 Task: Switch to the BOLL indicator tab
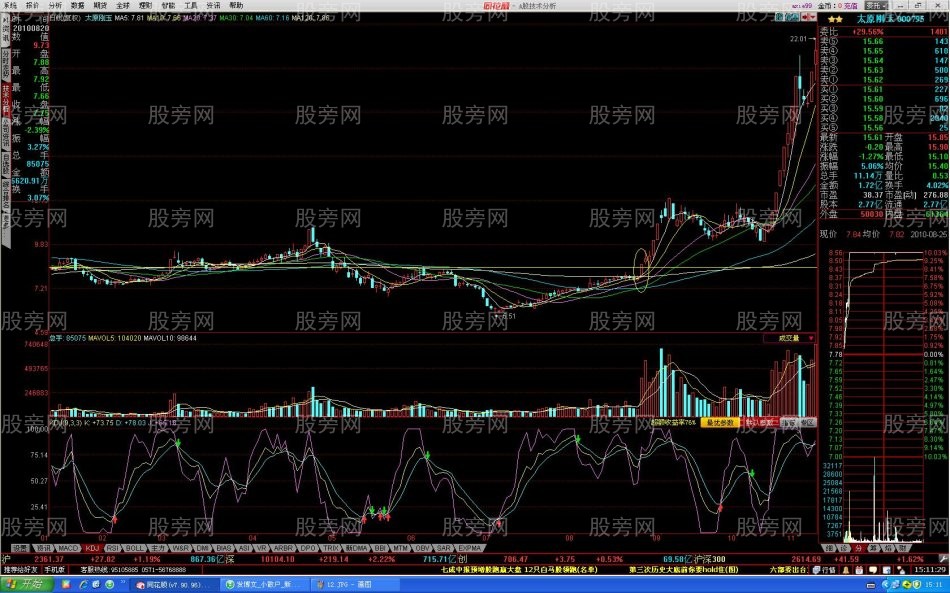[x=135, y=548]
